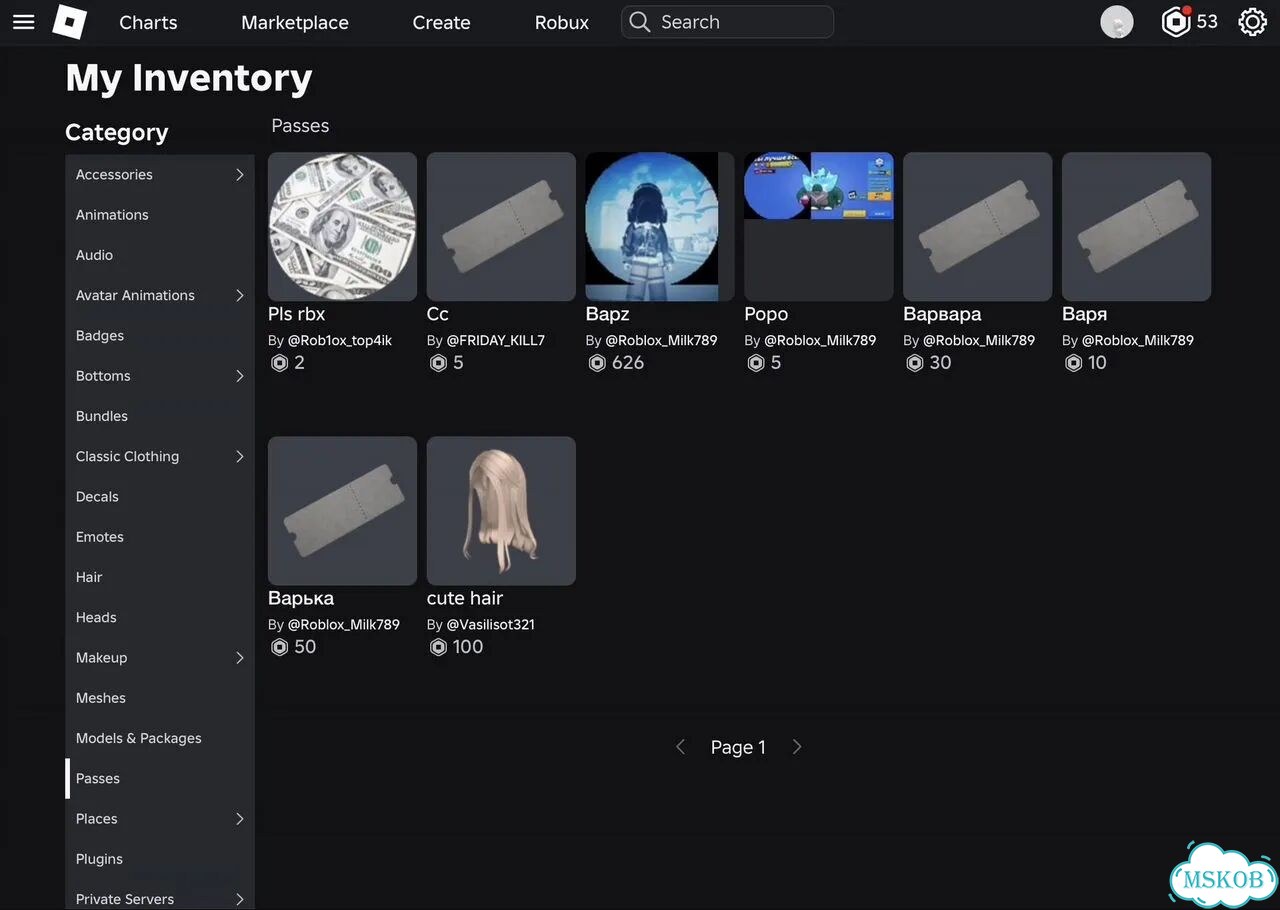Viewport: 1280px width, 910px height.
Task: Click the Cc item title
Action: click(x=438, y=314)
